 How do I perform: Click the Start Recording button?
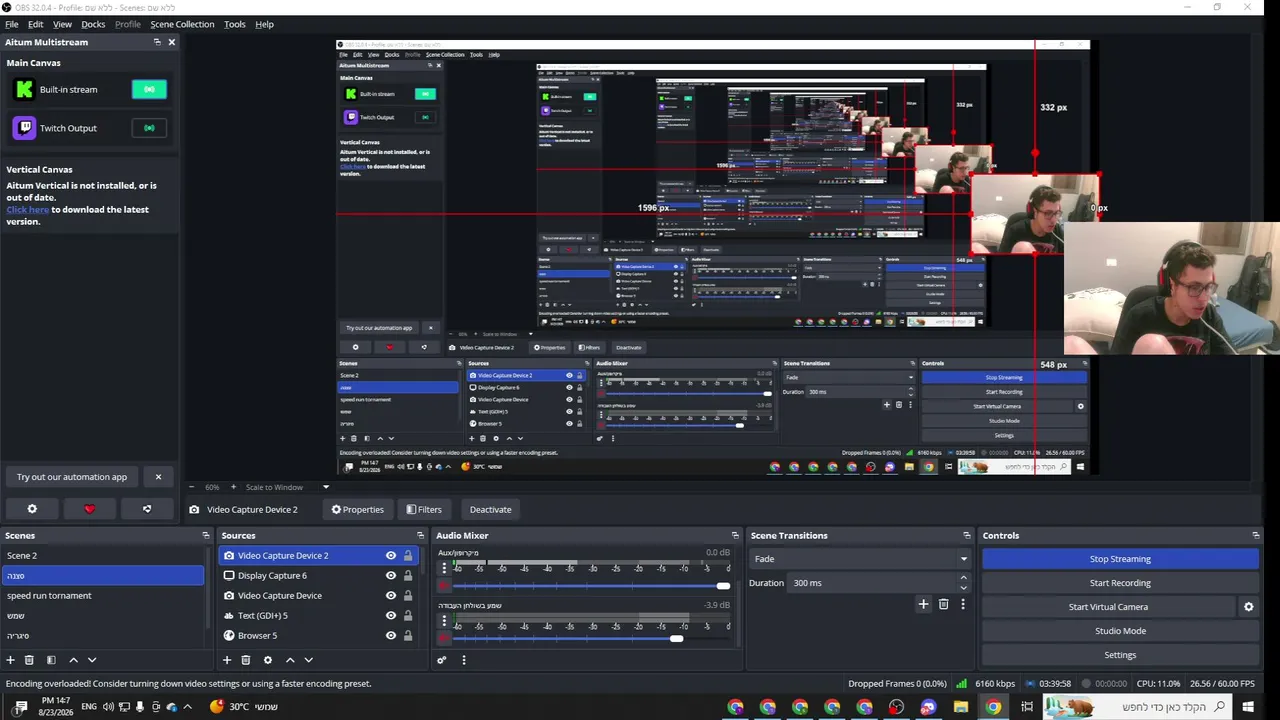1120,583
